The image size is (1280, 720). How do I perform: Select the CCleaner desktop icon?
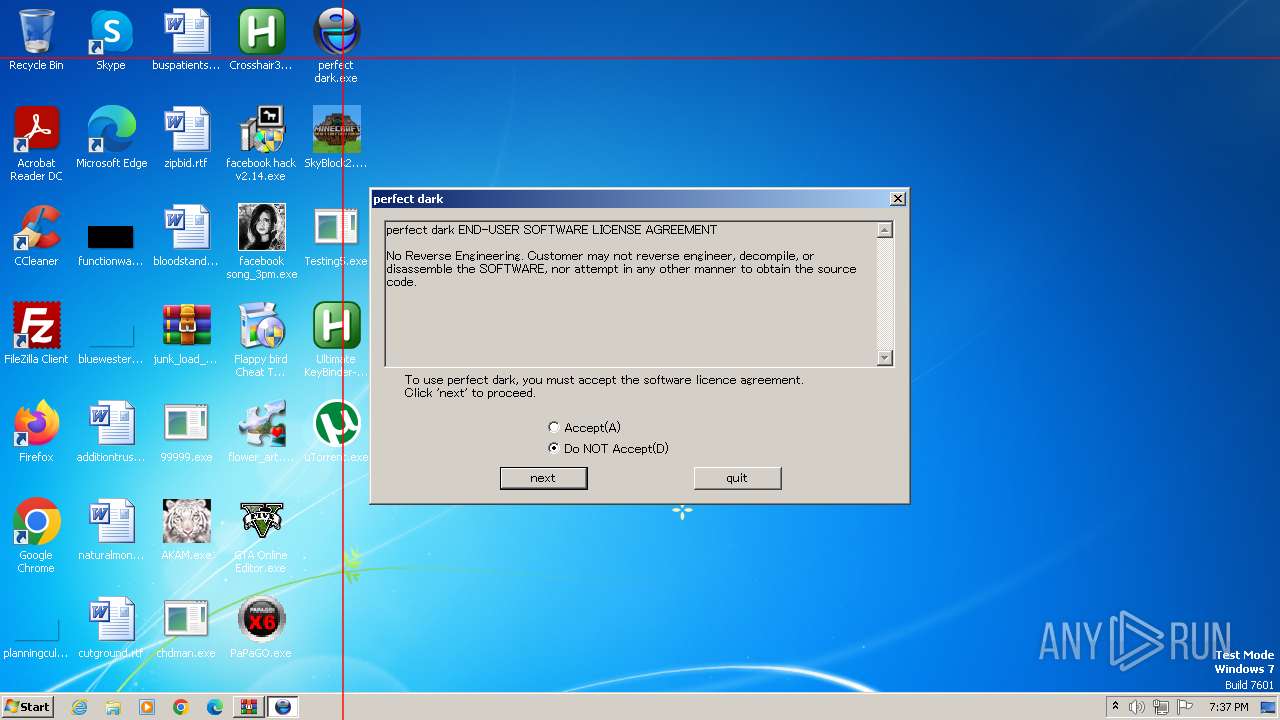(x=36, y=236)
